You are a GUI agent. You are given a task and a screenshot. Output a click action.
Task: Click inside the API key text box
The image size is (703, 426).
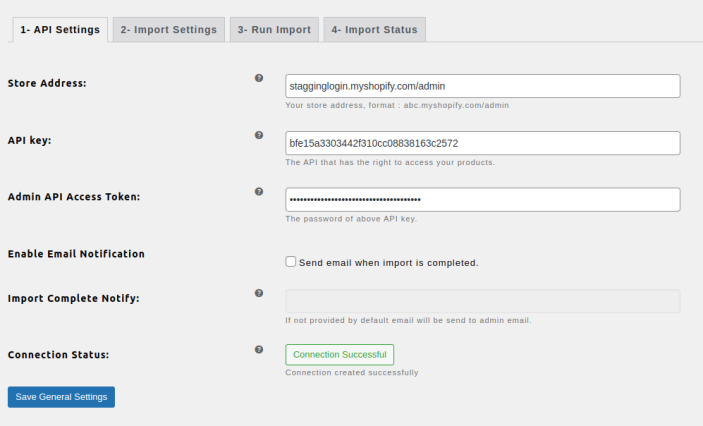(482, 143)
